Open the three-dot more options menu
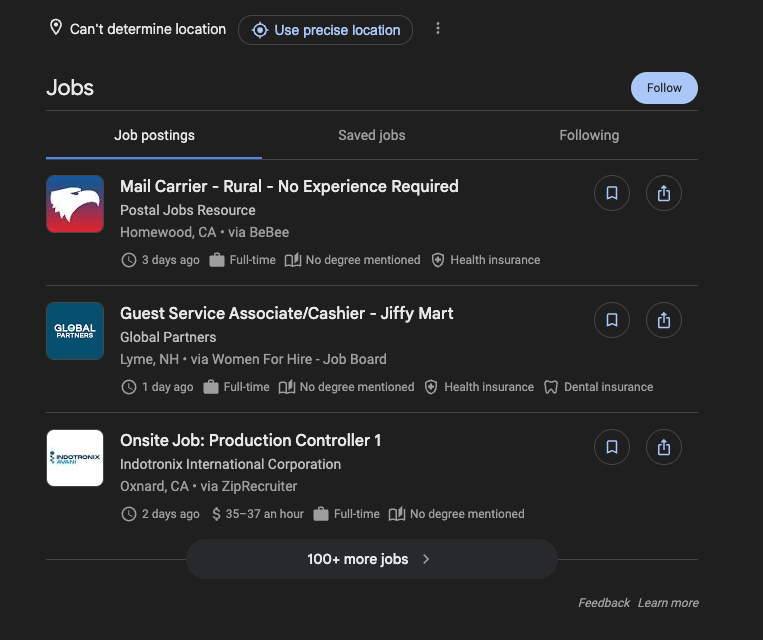The height and width of the screenshot is (640, 763). 438,28
